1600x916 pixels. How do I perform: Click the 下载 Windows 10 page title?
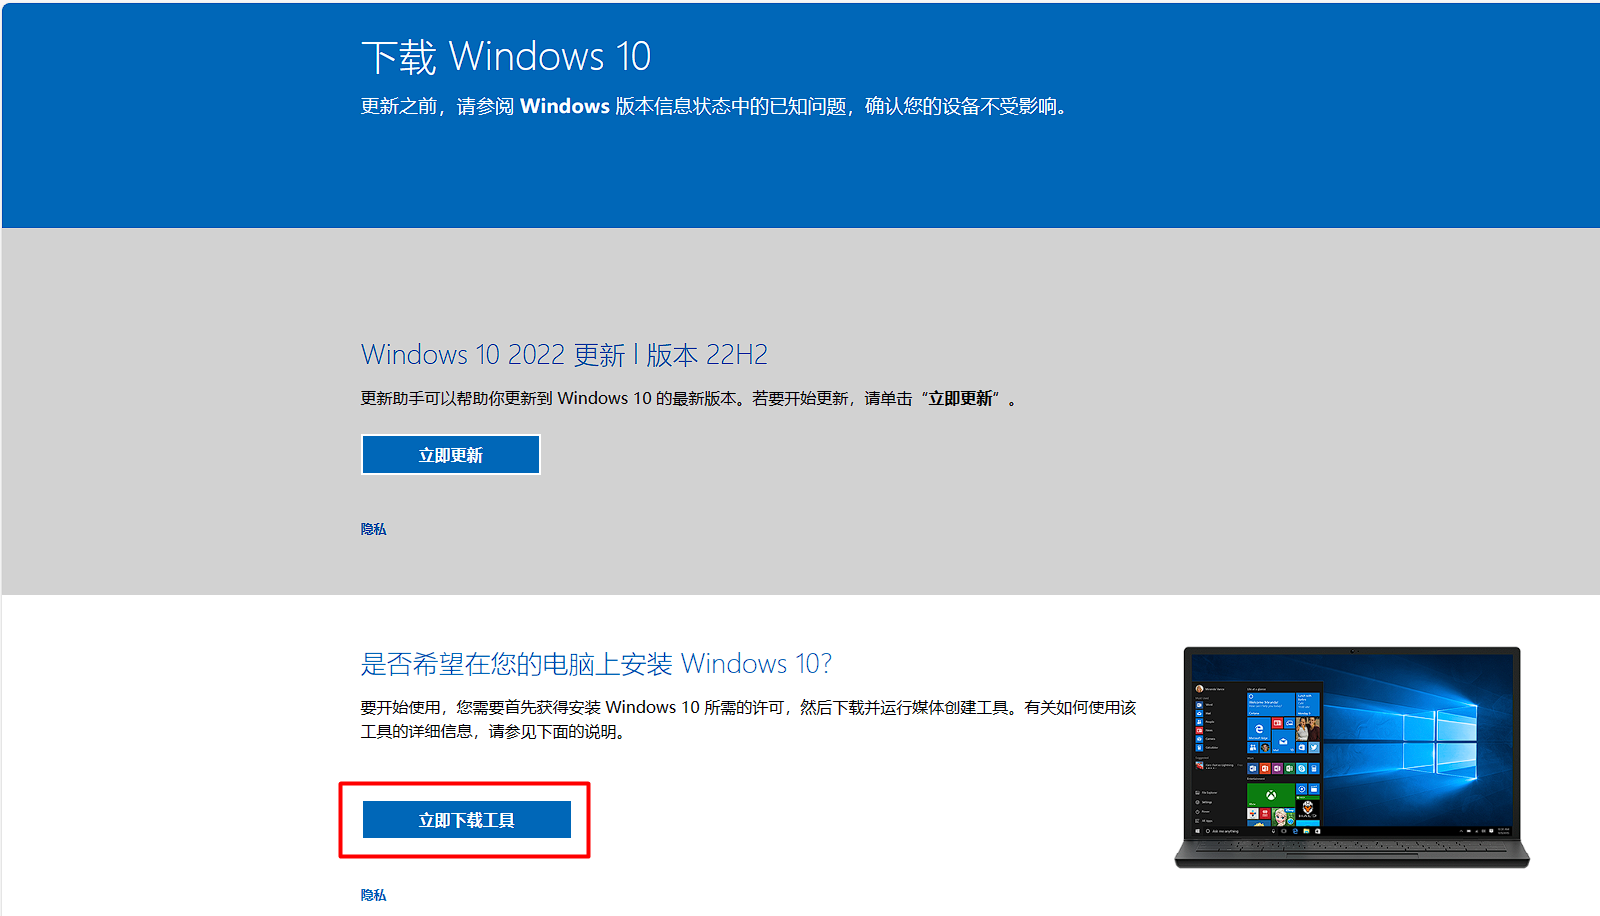506,57
